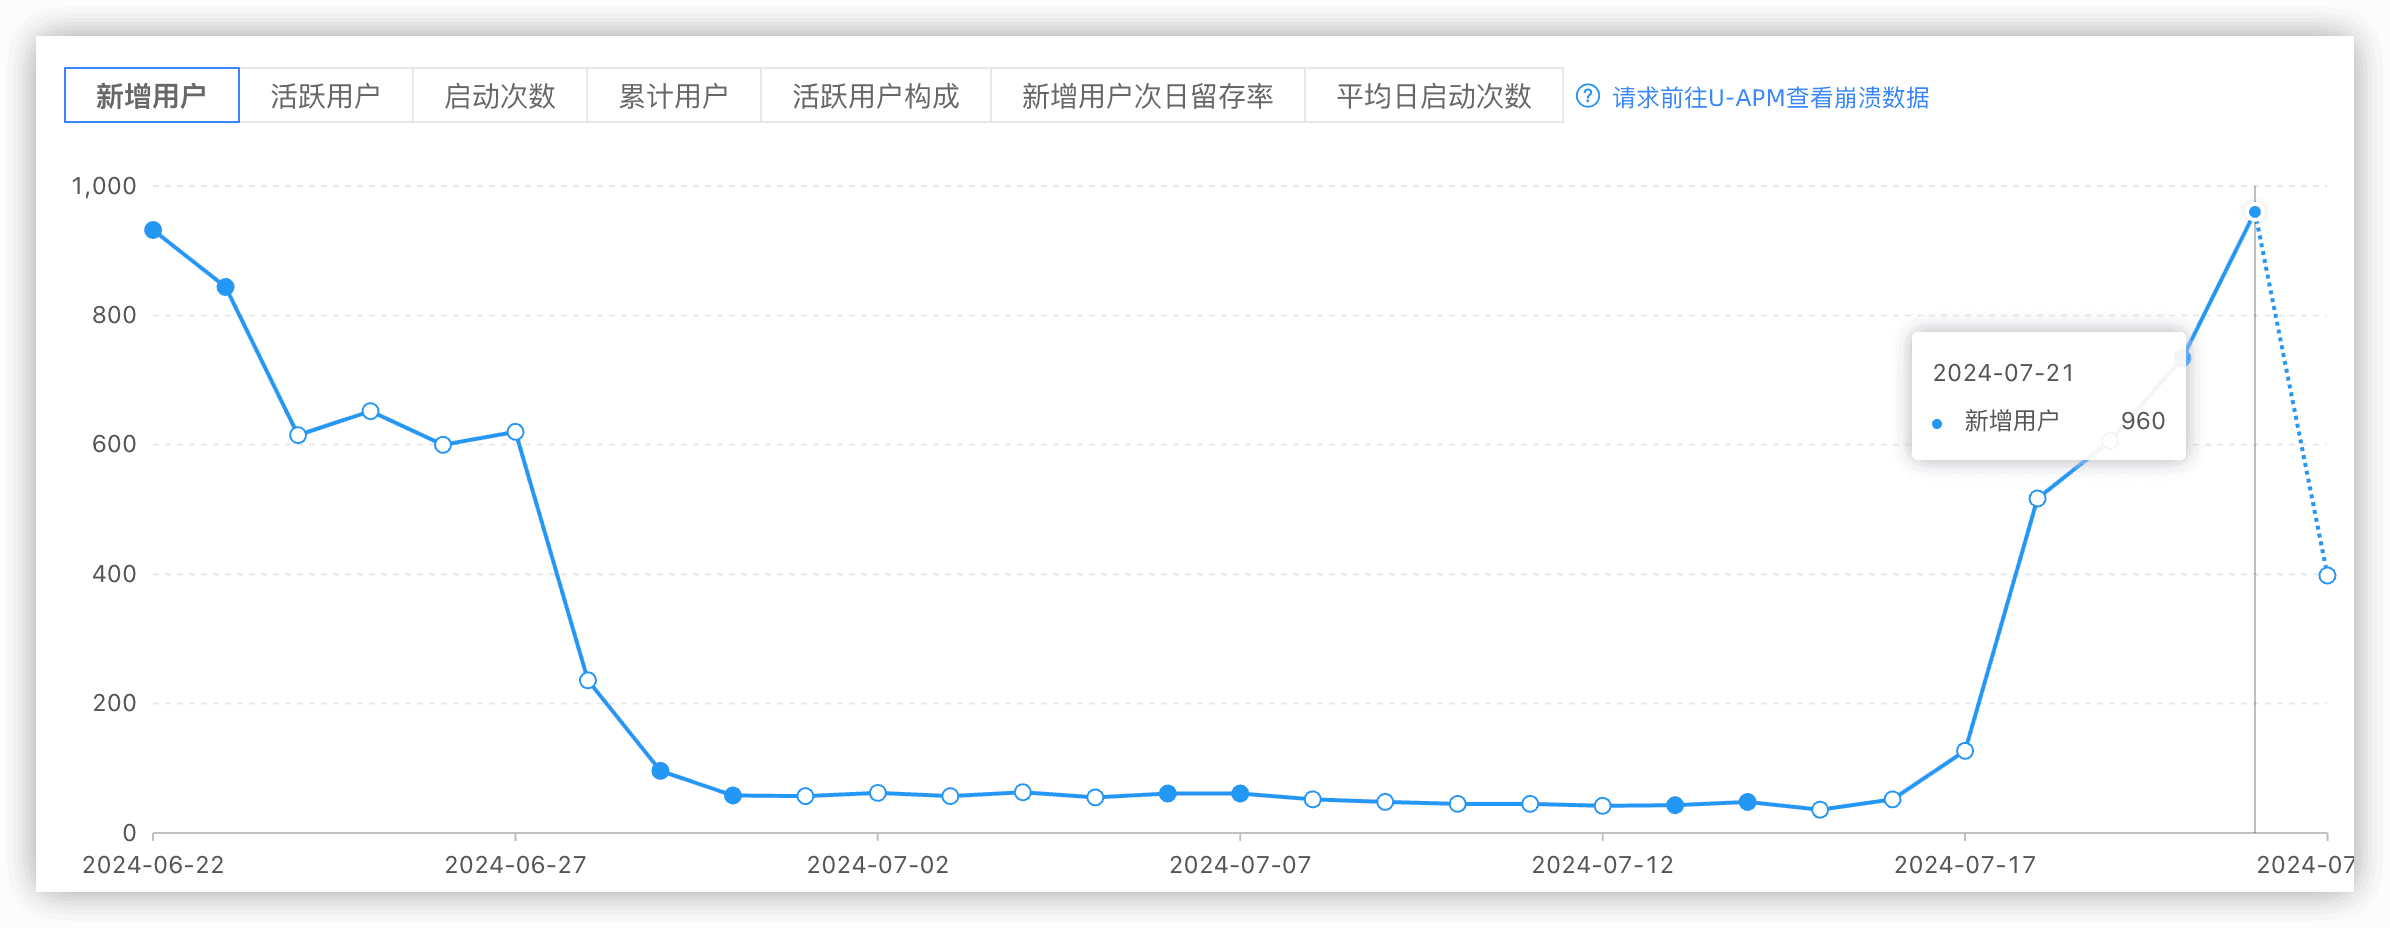Switch to the 累计用户 tab
The height and width of the screenshot is (928, 2390).
(x=673, y=96)
